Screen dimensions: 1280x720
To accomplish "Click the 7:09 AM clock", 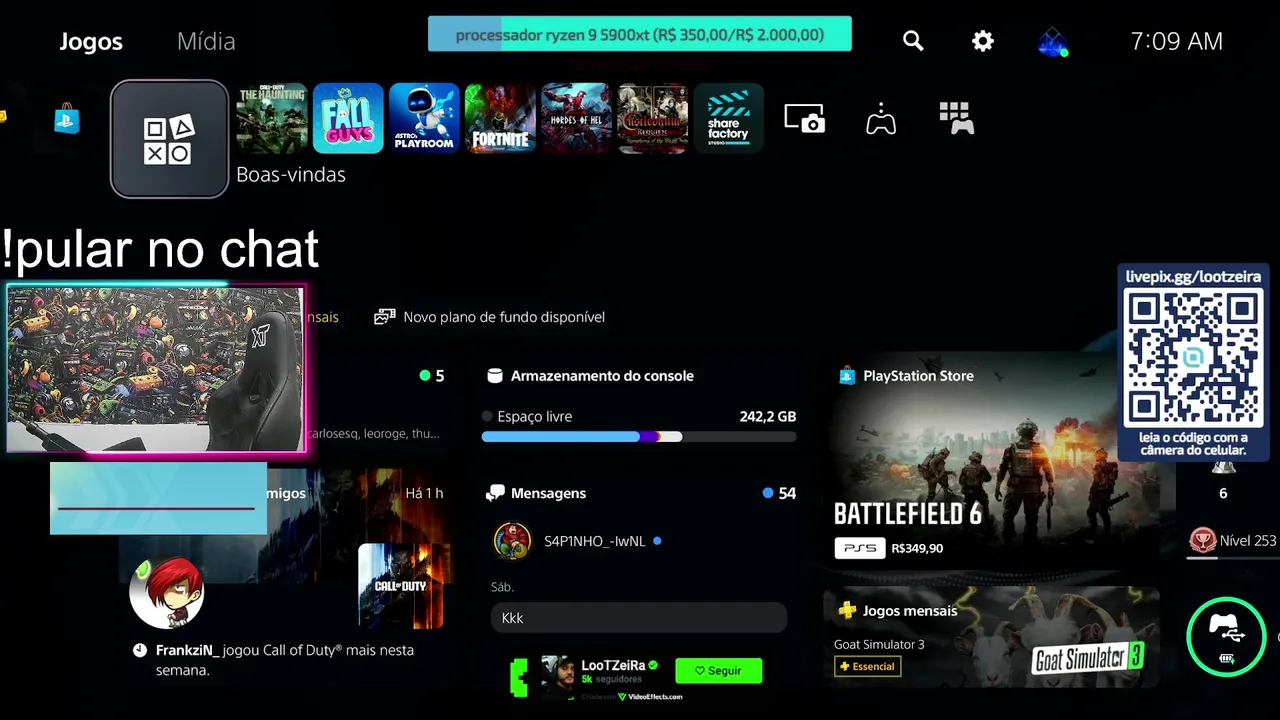I will click(1176, 41).
